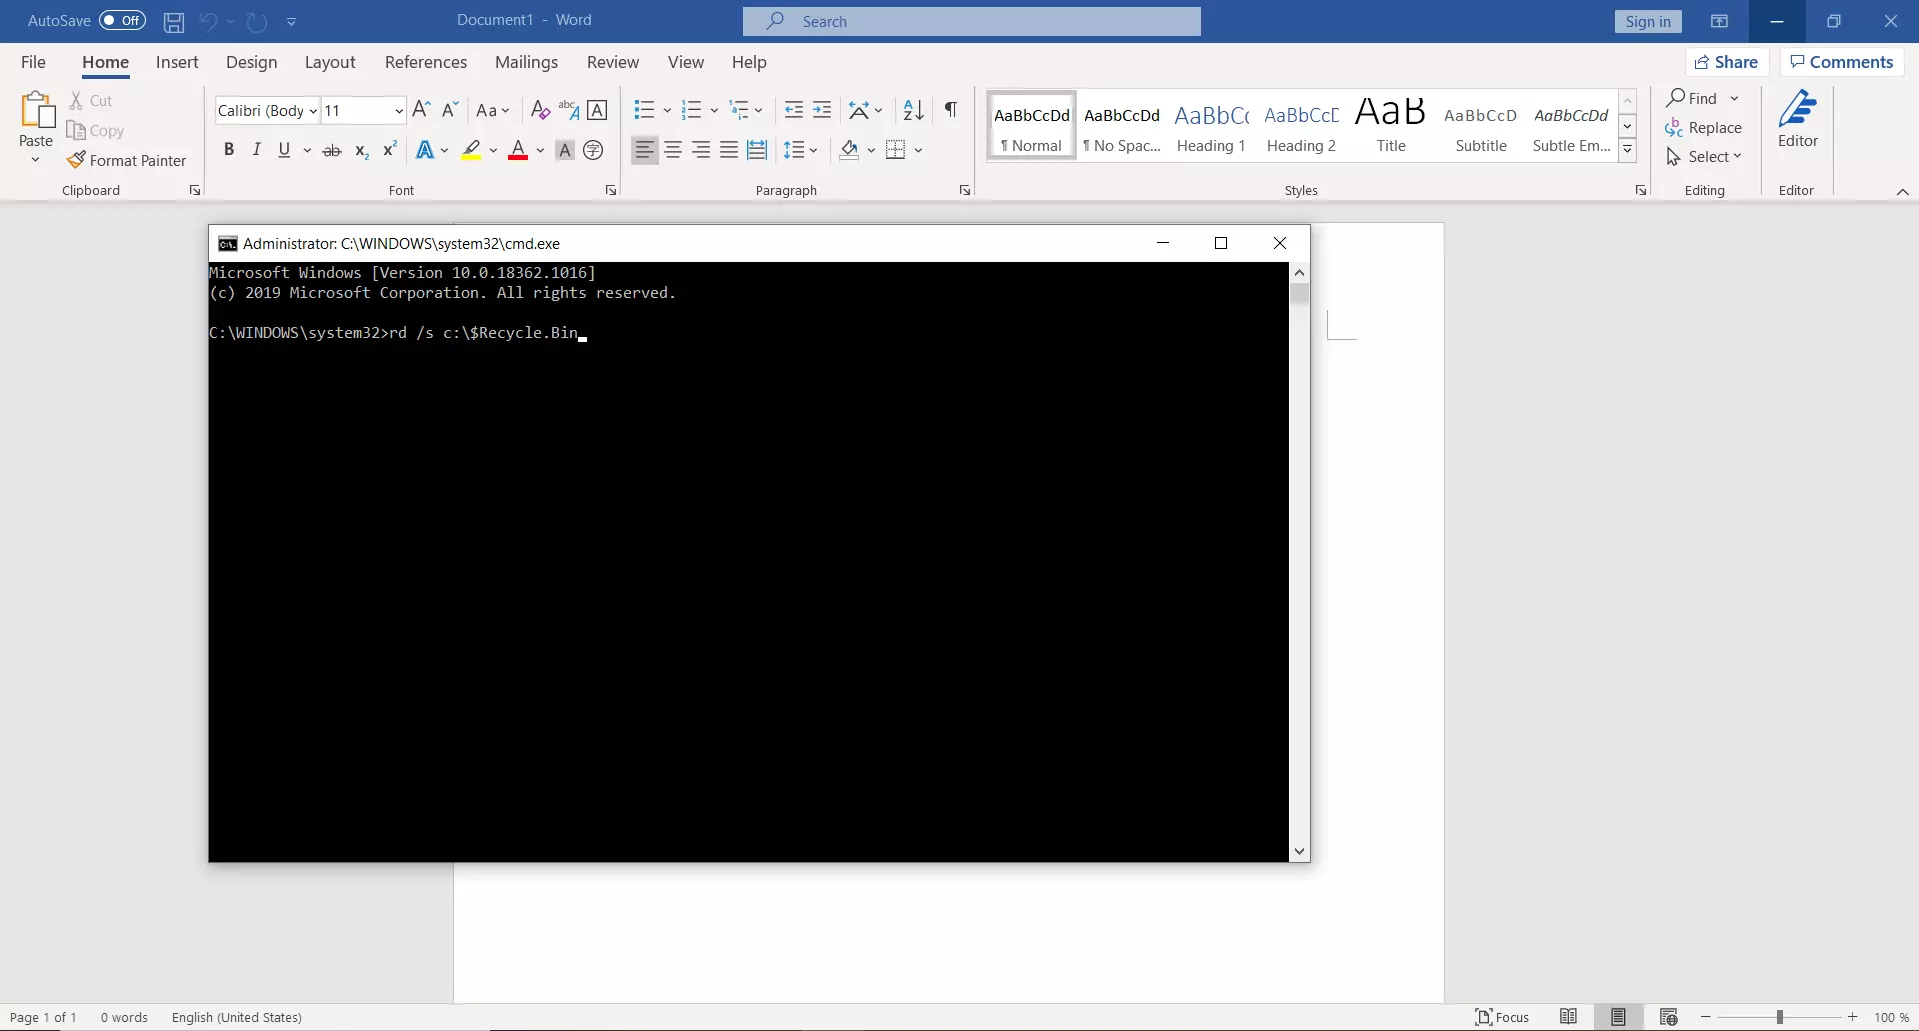Switch to the Mailings tab
This screenshot has height=1031, width=1919.
tap(526, 62)
